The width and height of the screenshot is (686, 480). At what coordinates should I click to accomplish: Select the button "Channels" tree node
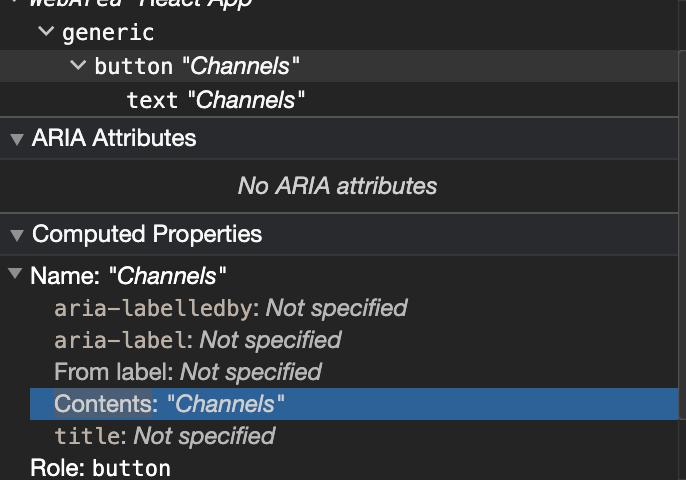(x=197, y=67)
